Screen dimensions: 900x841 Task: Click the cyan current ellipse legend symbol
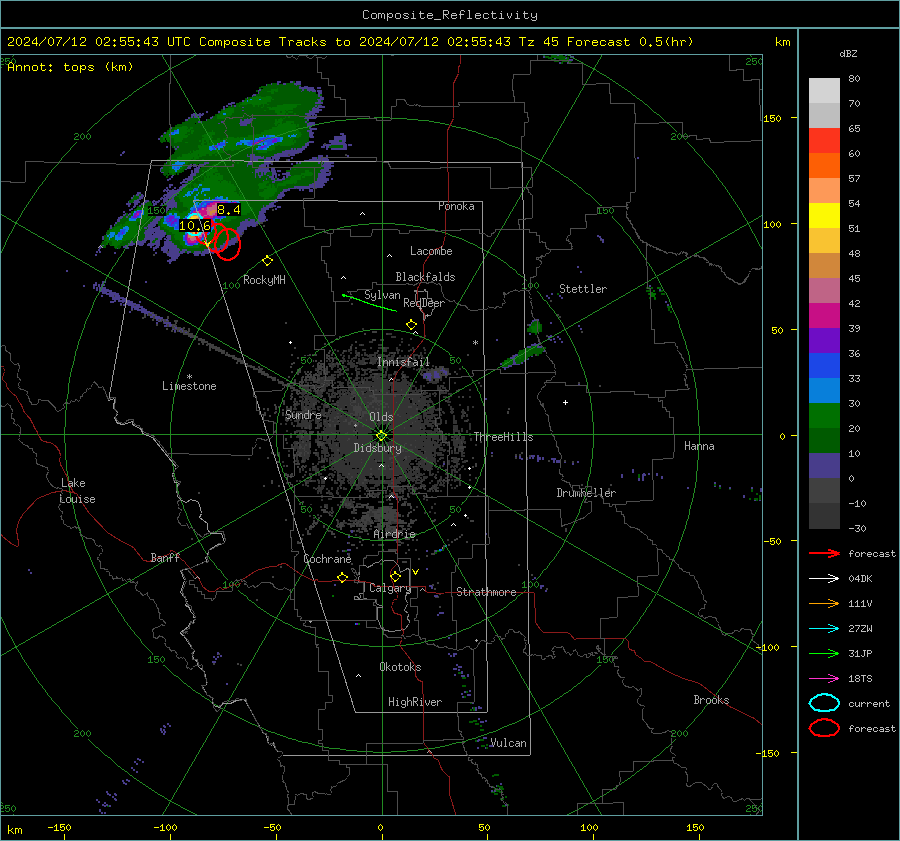824,703
